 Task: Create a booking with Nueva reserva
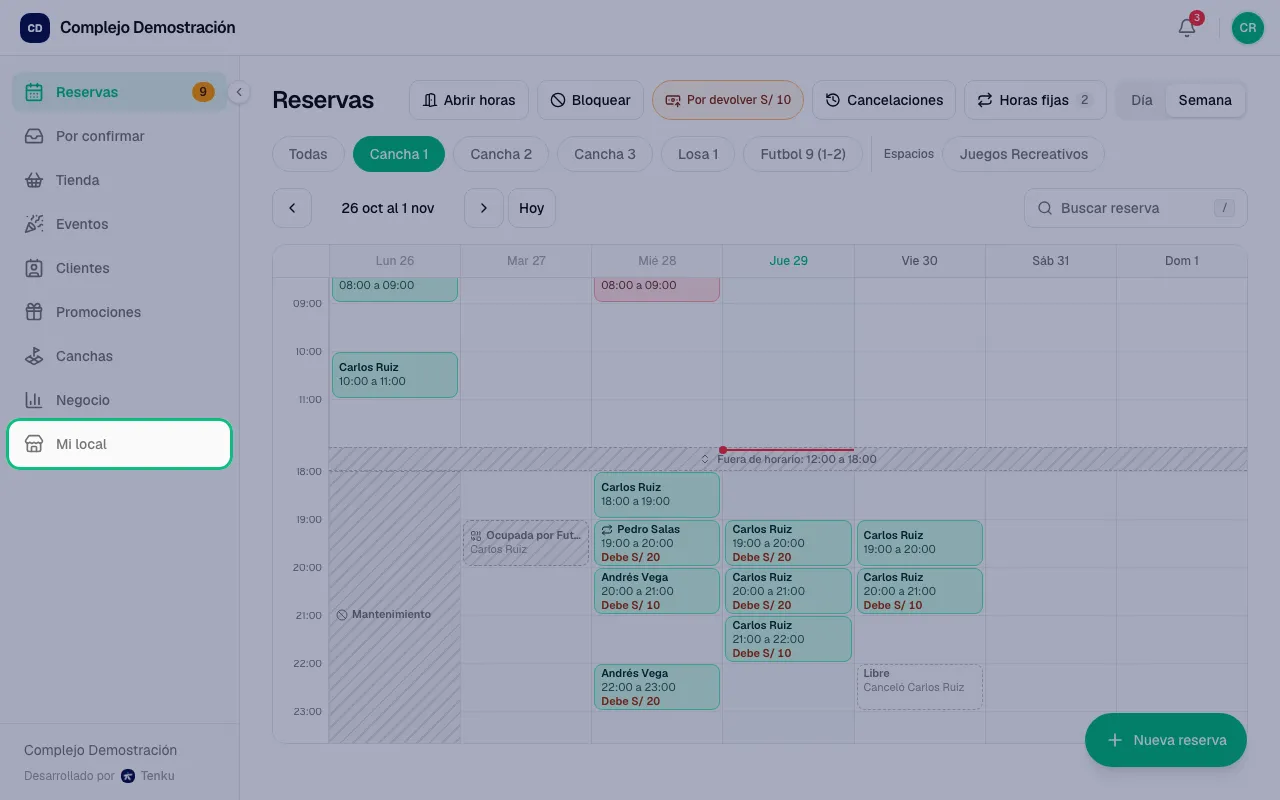1166,740
